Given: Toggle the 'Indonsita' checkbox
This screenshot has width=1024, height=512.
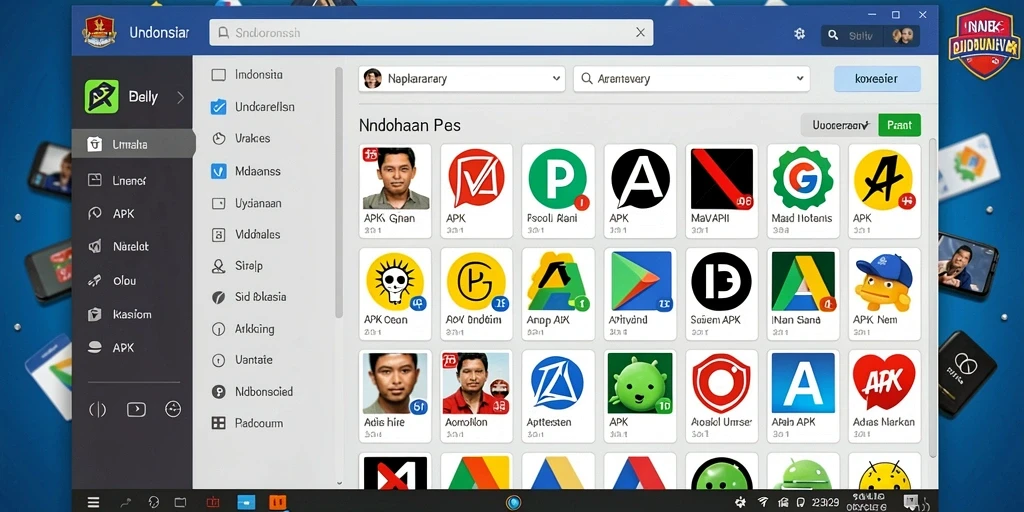Looking at the screenshot, I should point(219,75).
